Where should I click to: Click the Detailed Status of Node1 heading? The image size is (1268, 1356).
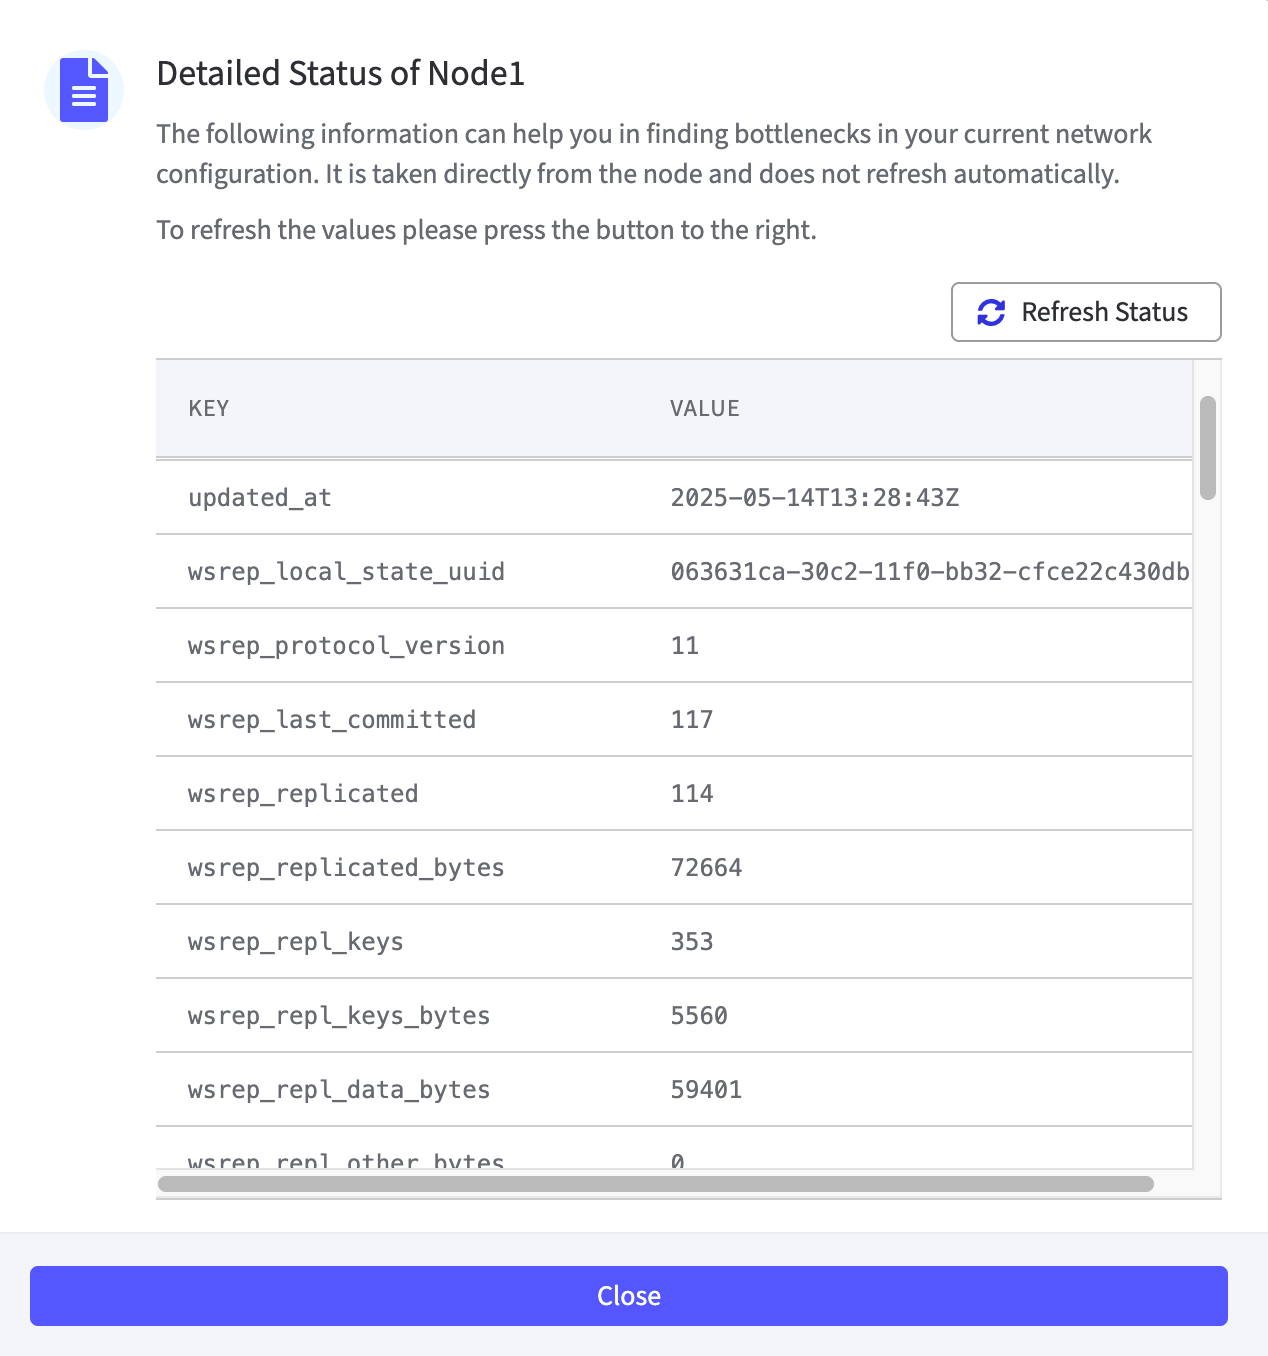tap(341, 74)
